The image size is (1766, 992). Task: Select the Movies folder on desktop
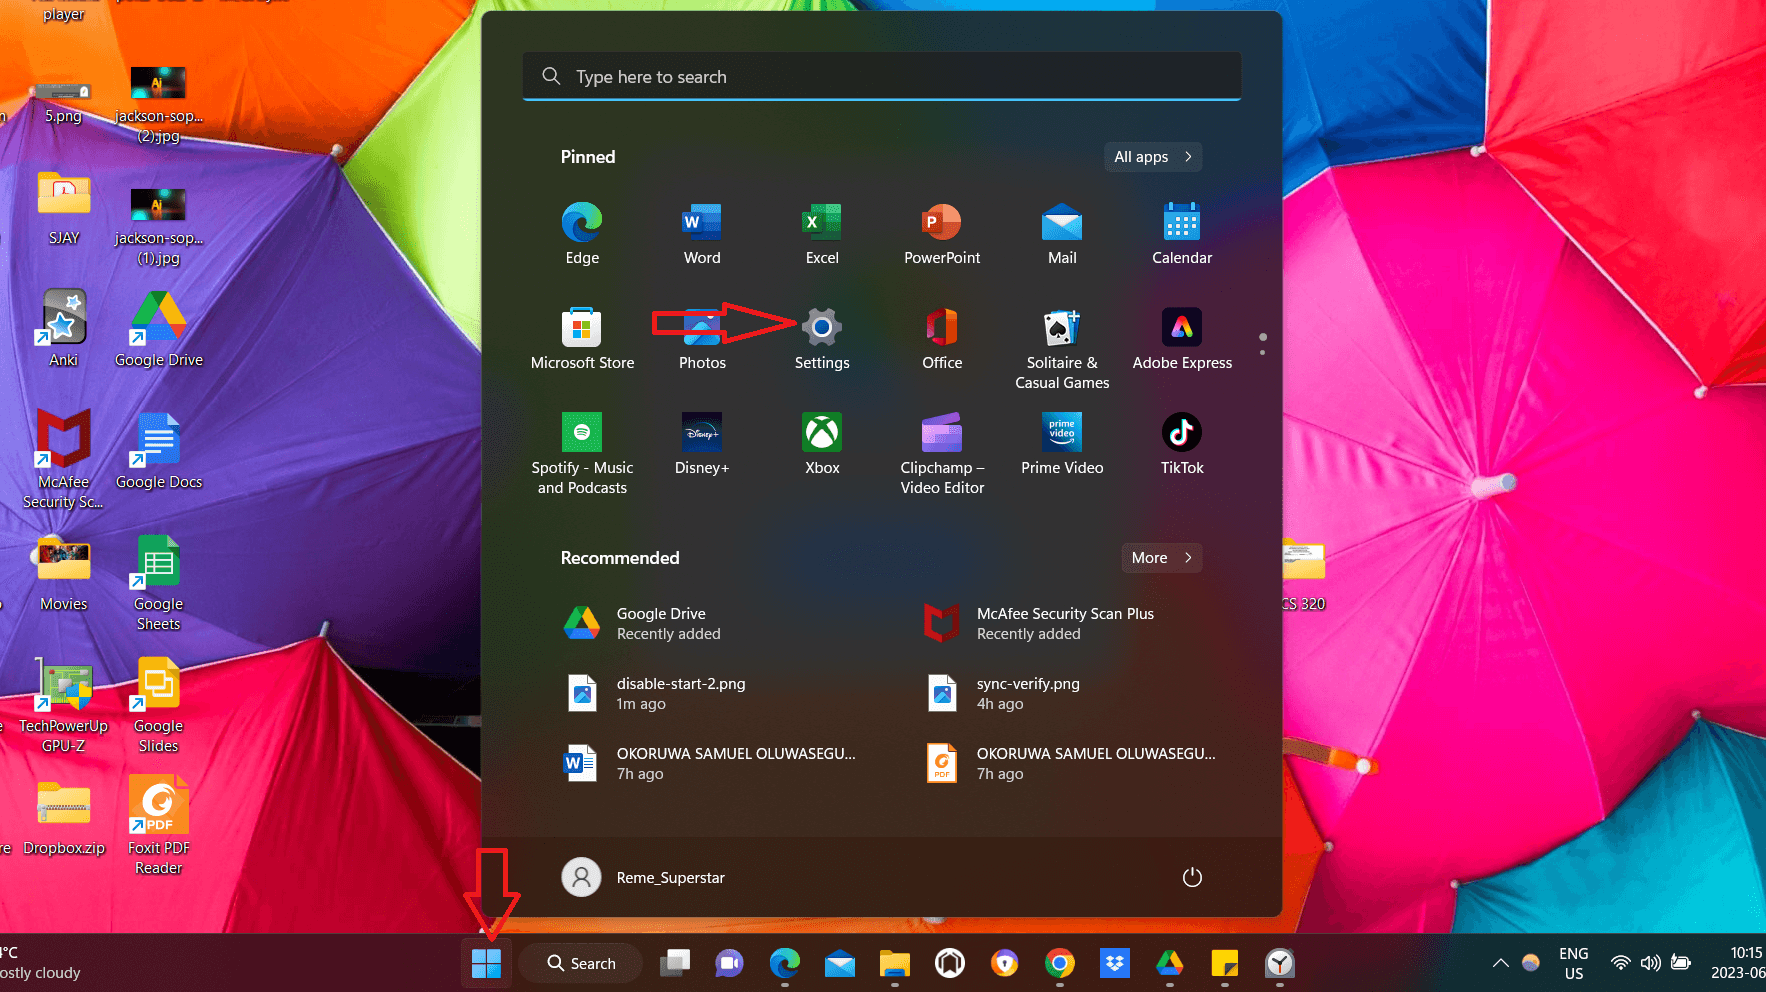[63, 573]
